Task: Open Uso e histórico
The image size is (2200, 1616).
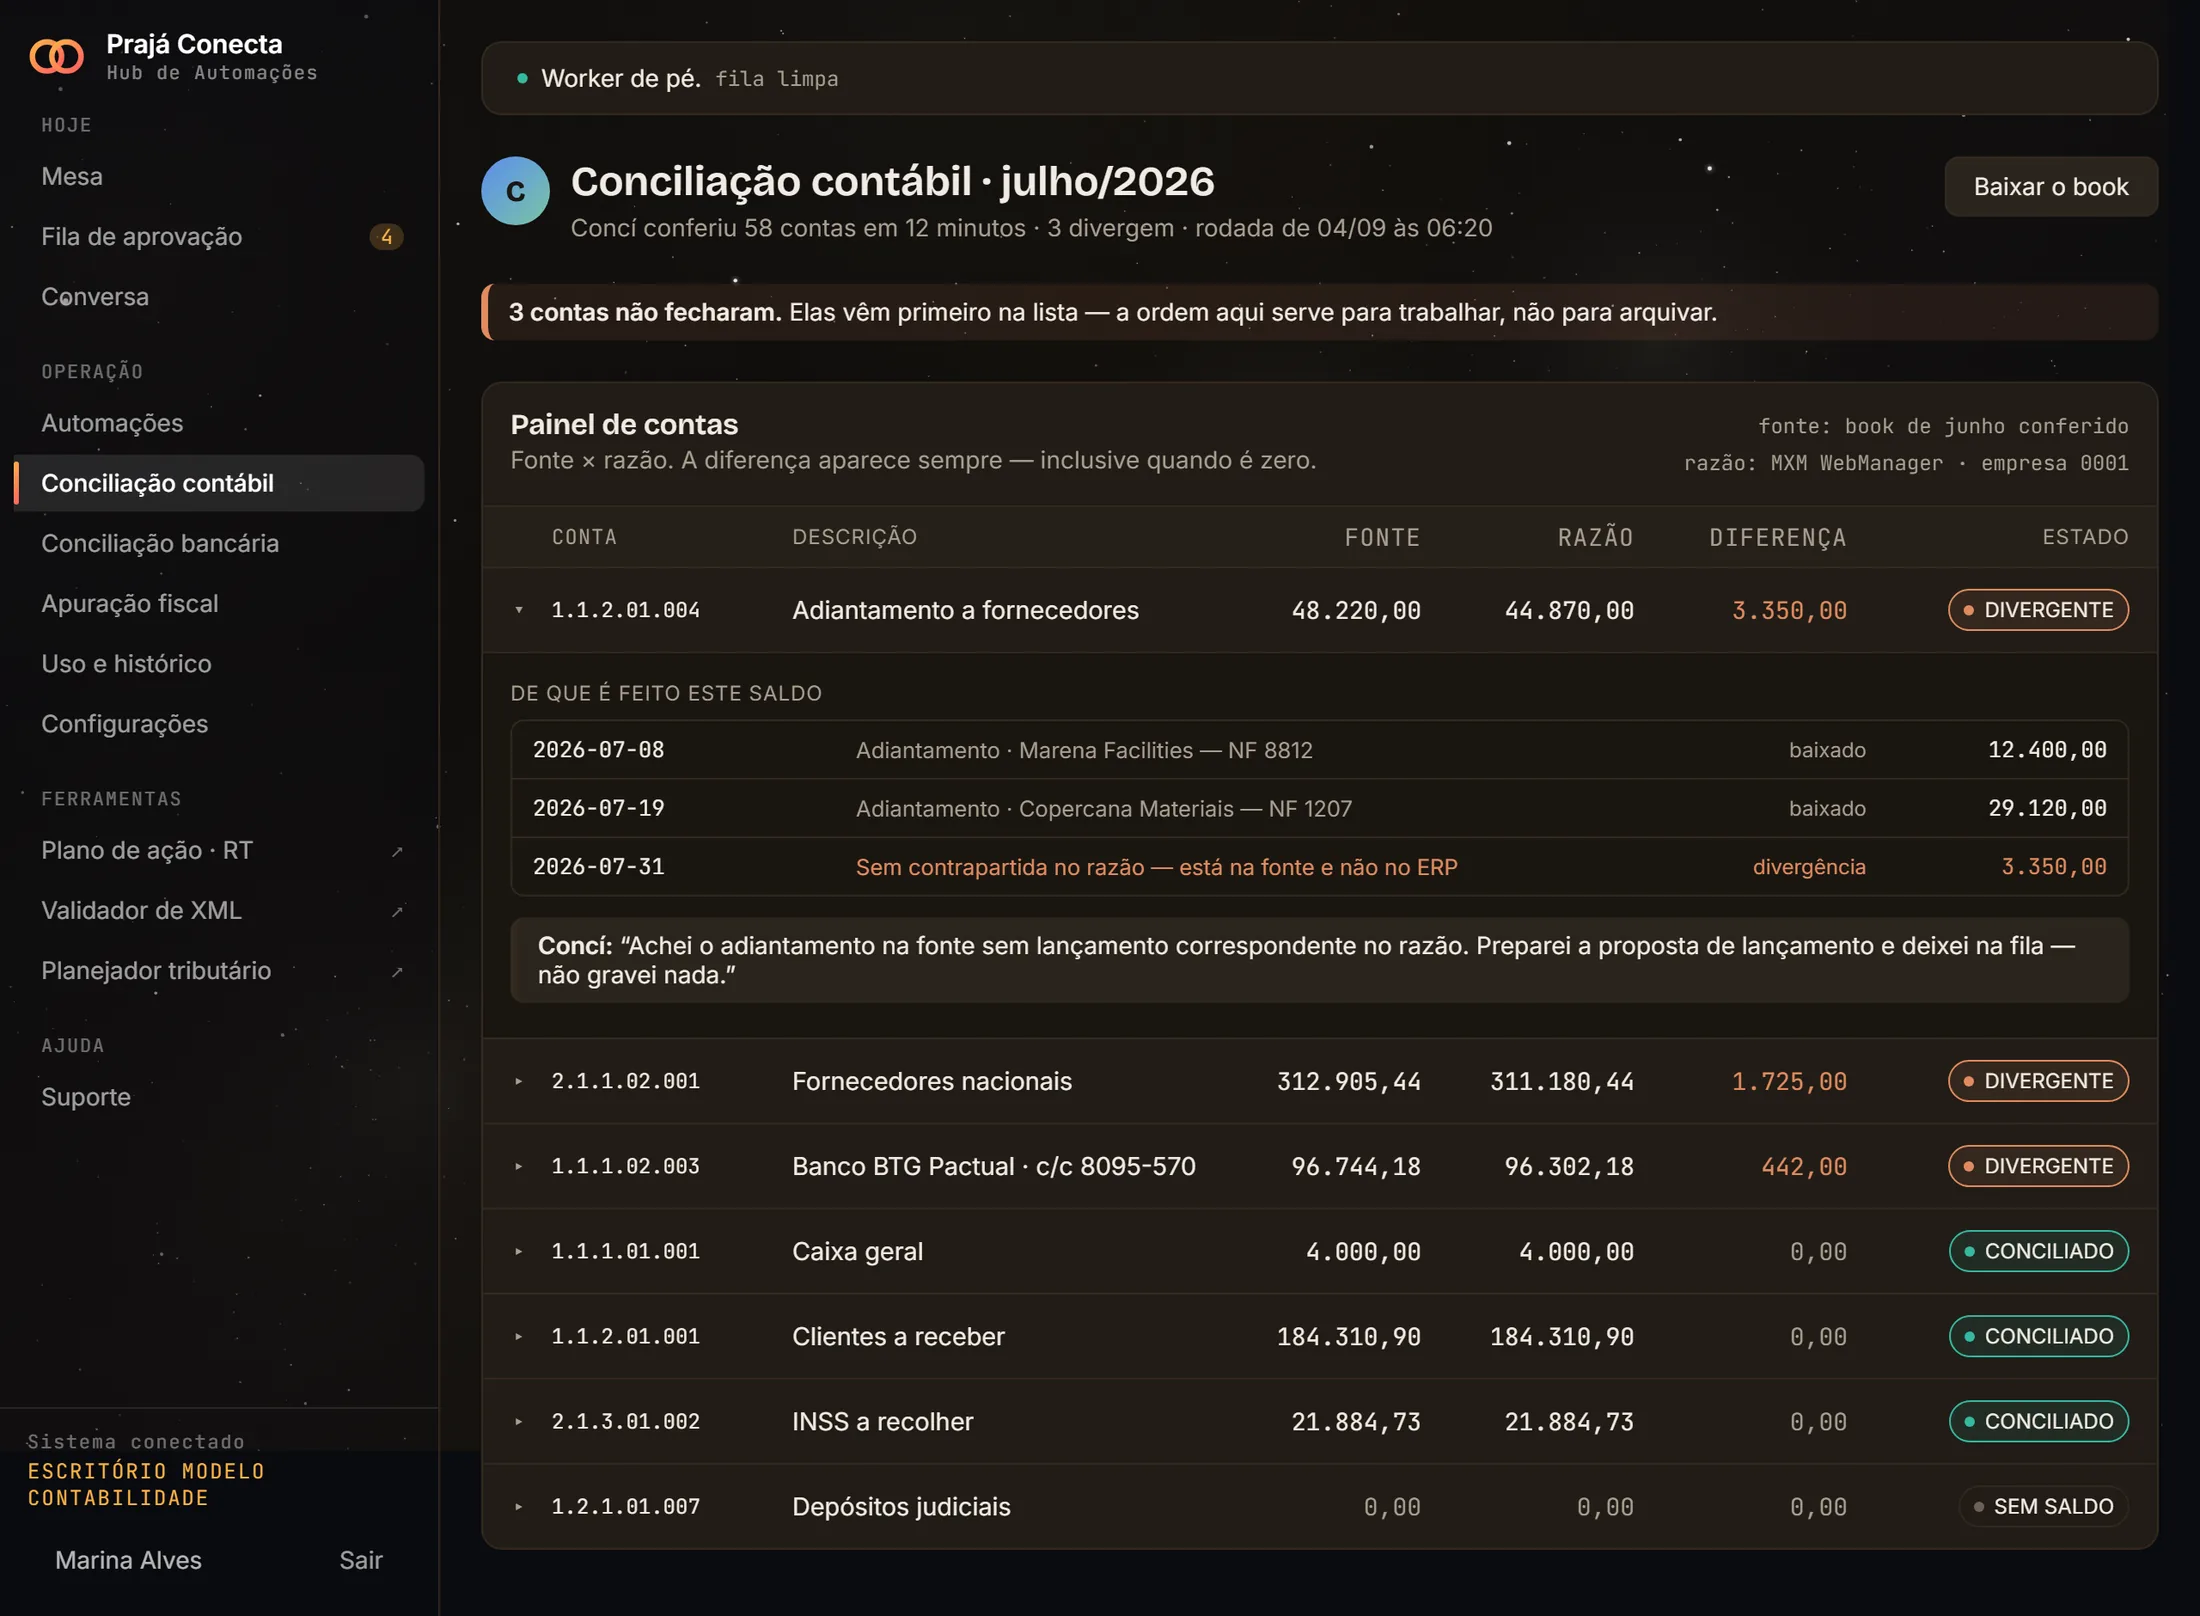Action: click(219, 663)
